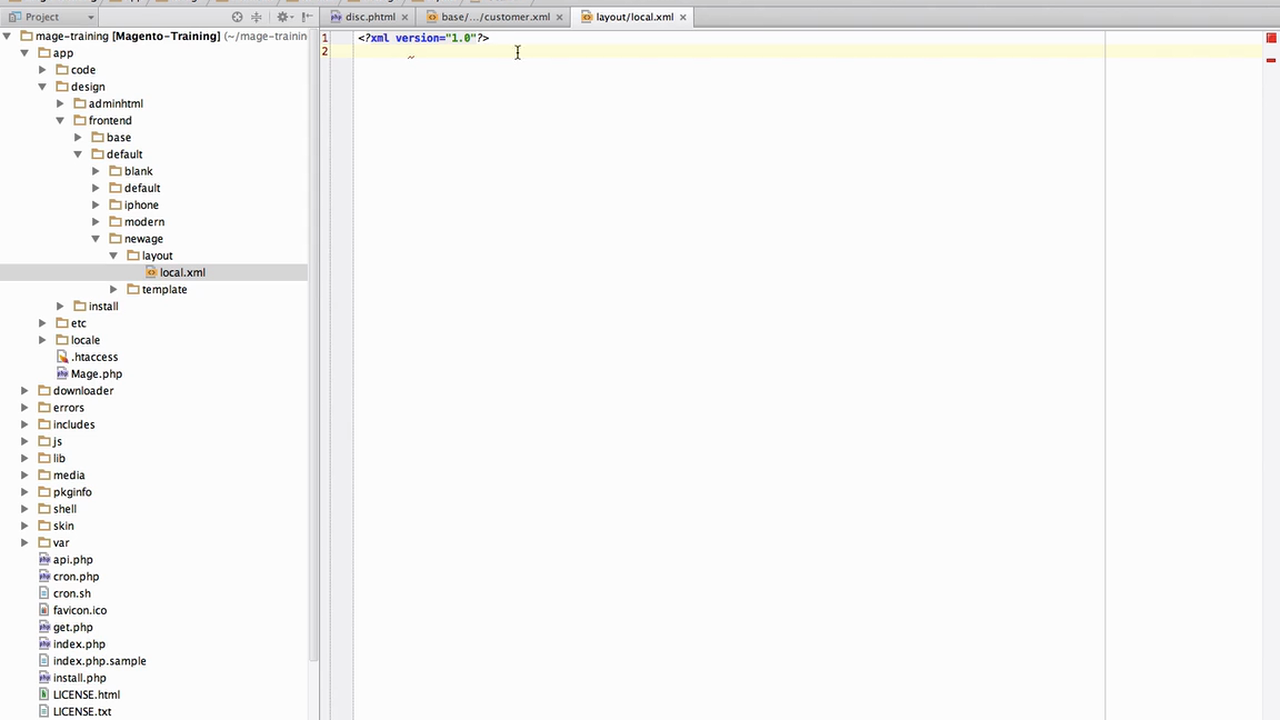Hide the Project tool window with the hide icon
1280x720 pixels.
(x=306, y=17)
